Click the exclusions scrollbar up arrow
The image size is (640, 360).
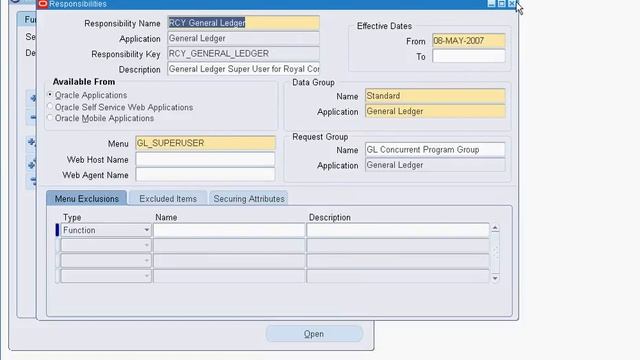(x=495, y=228)
